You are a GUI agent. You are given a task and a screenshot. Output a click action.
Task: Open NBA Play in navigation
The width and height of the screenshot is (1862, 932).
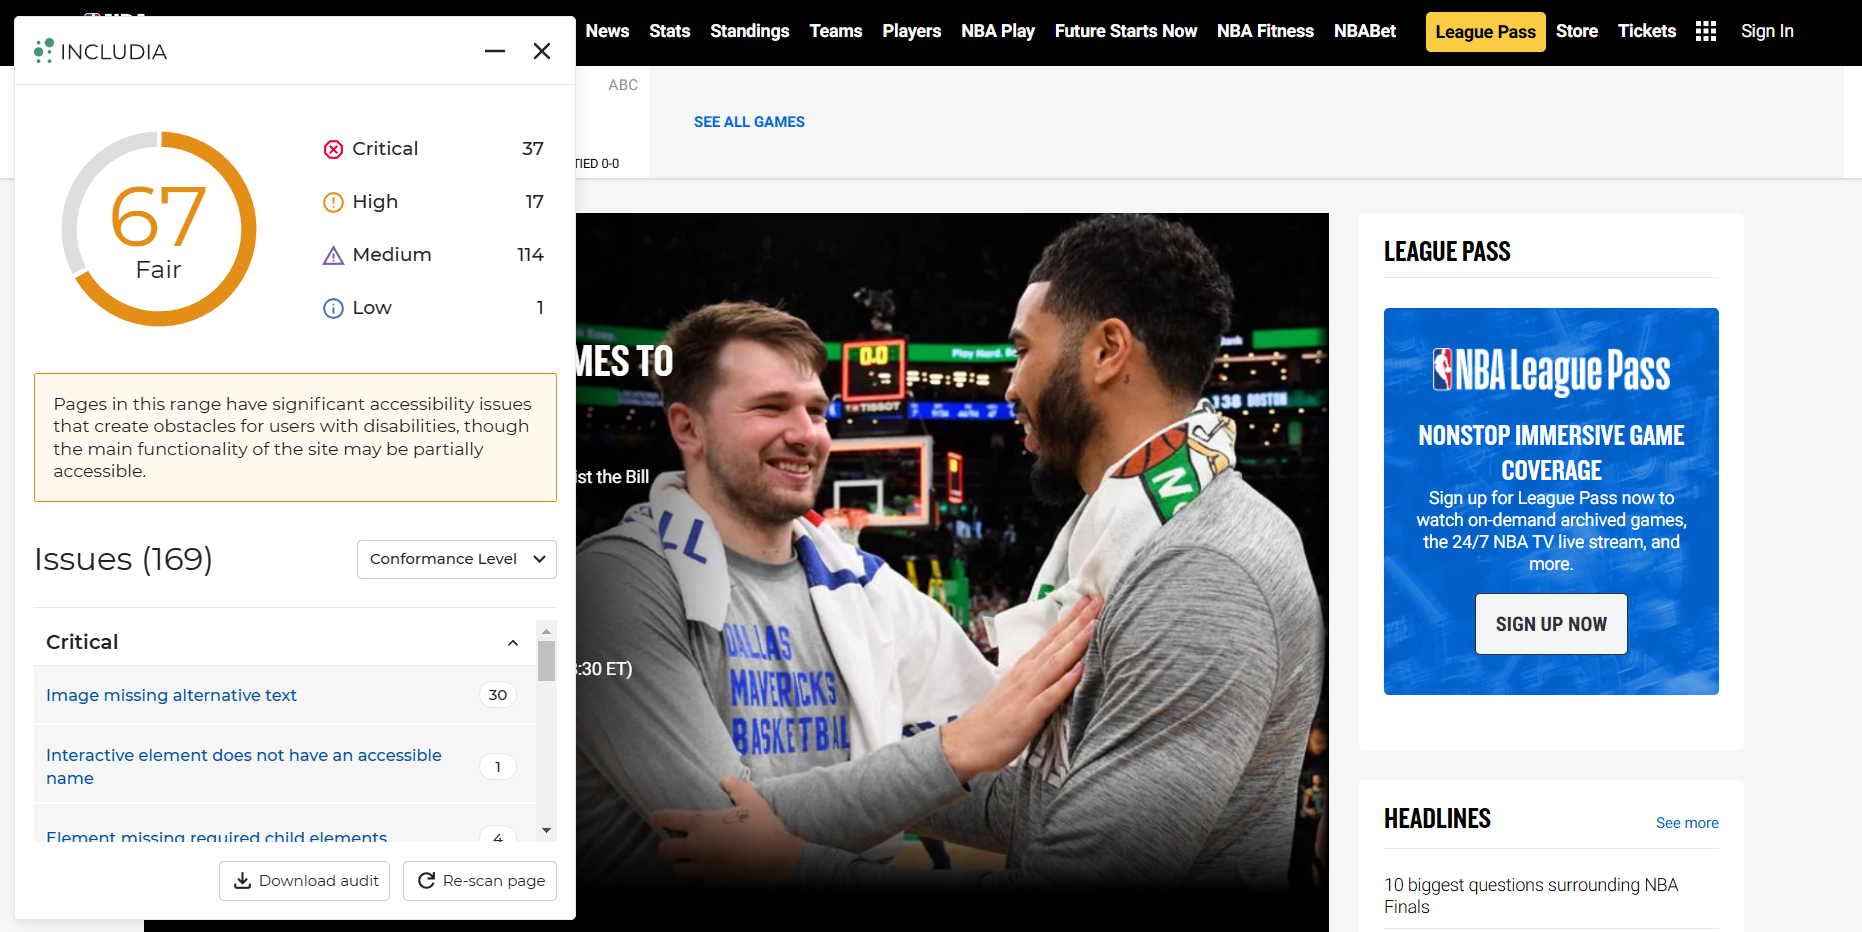tap(998, 31)
